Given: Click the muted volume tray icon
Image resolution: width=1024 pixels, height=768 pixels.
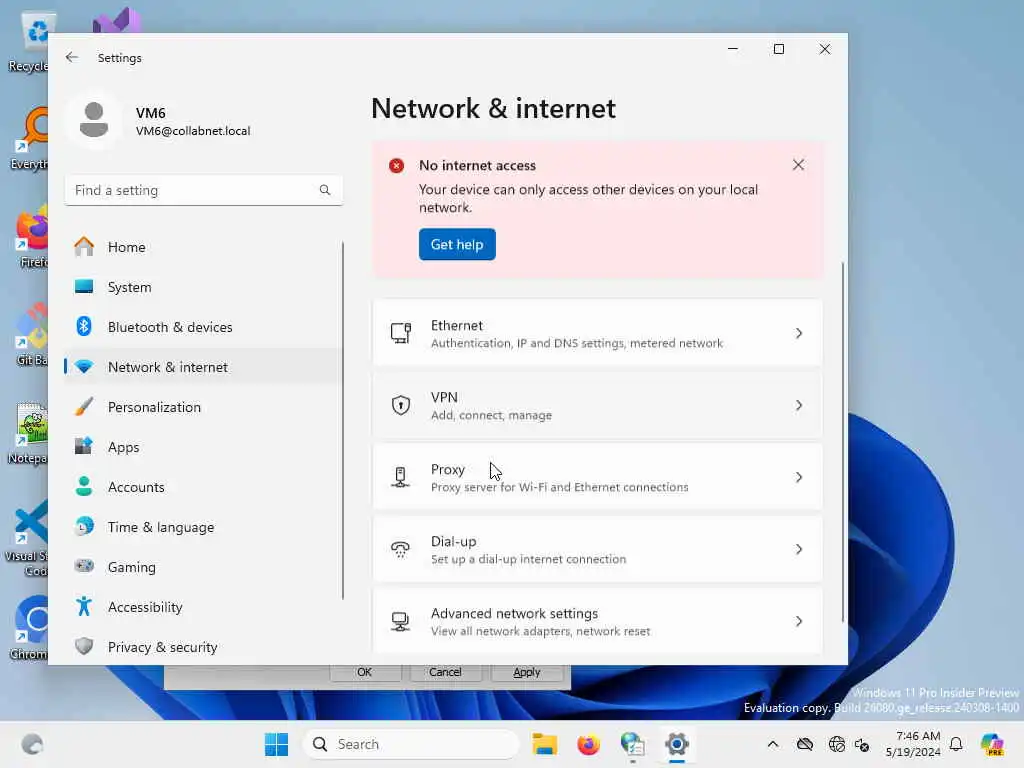Looking at the screenshot, I should coord(861,744).
